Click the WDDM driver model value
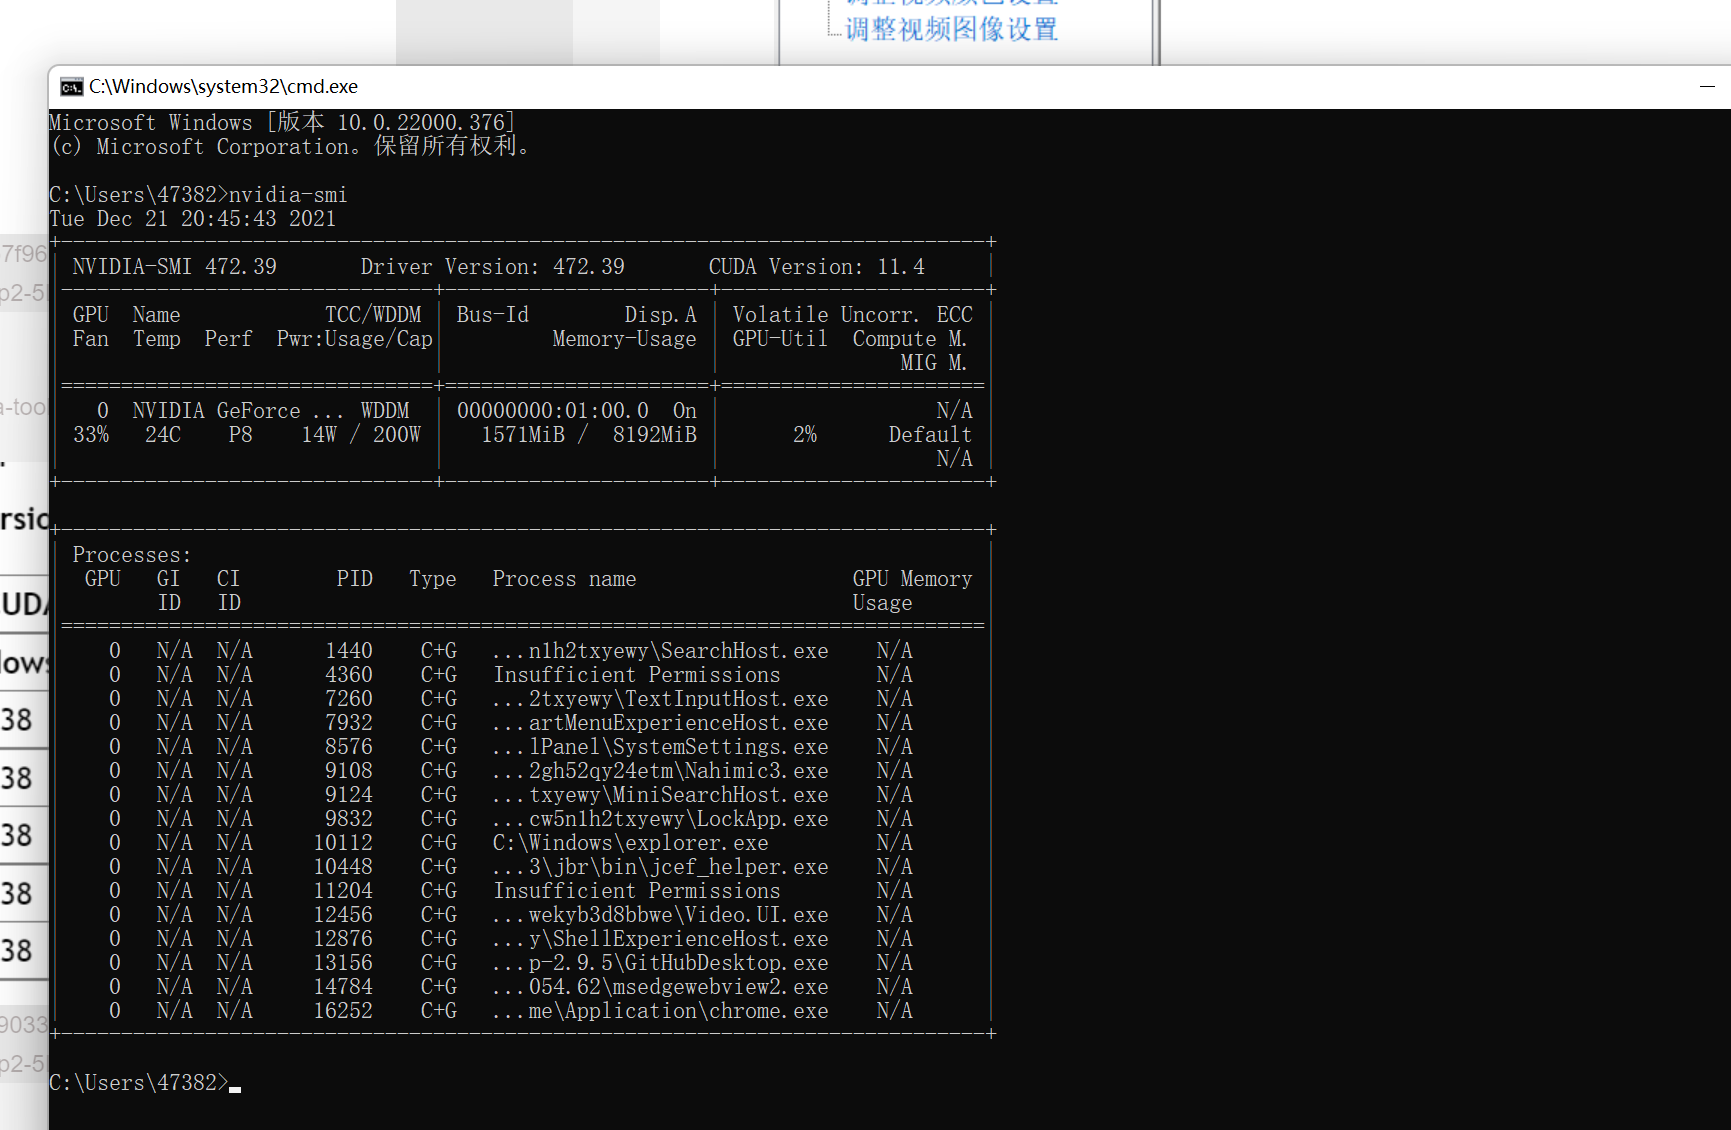Image resolution: width=1731 pixels, height=1130 pixels. coord(385,411)
